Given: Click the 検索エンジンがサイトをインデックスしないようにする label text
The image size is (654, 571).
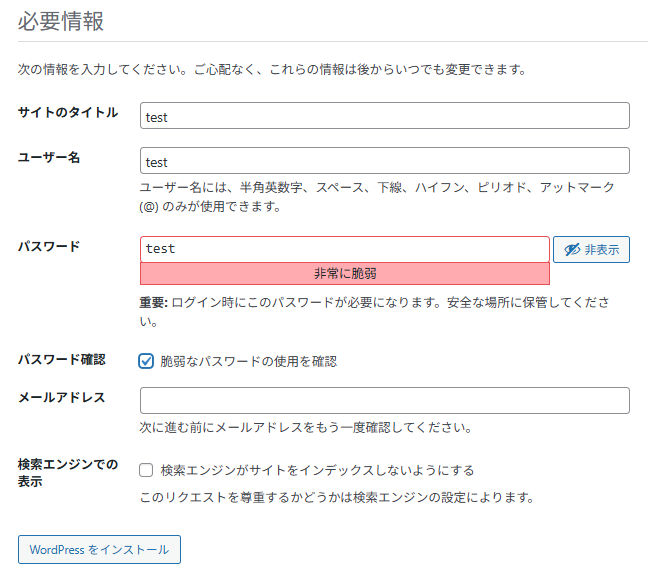Looking at the screenshot, I should tap(317, 470).
